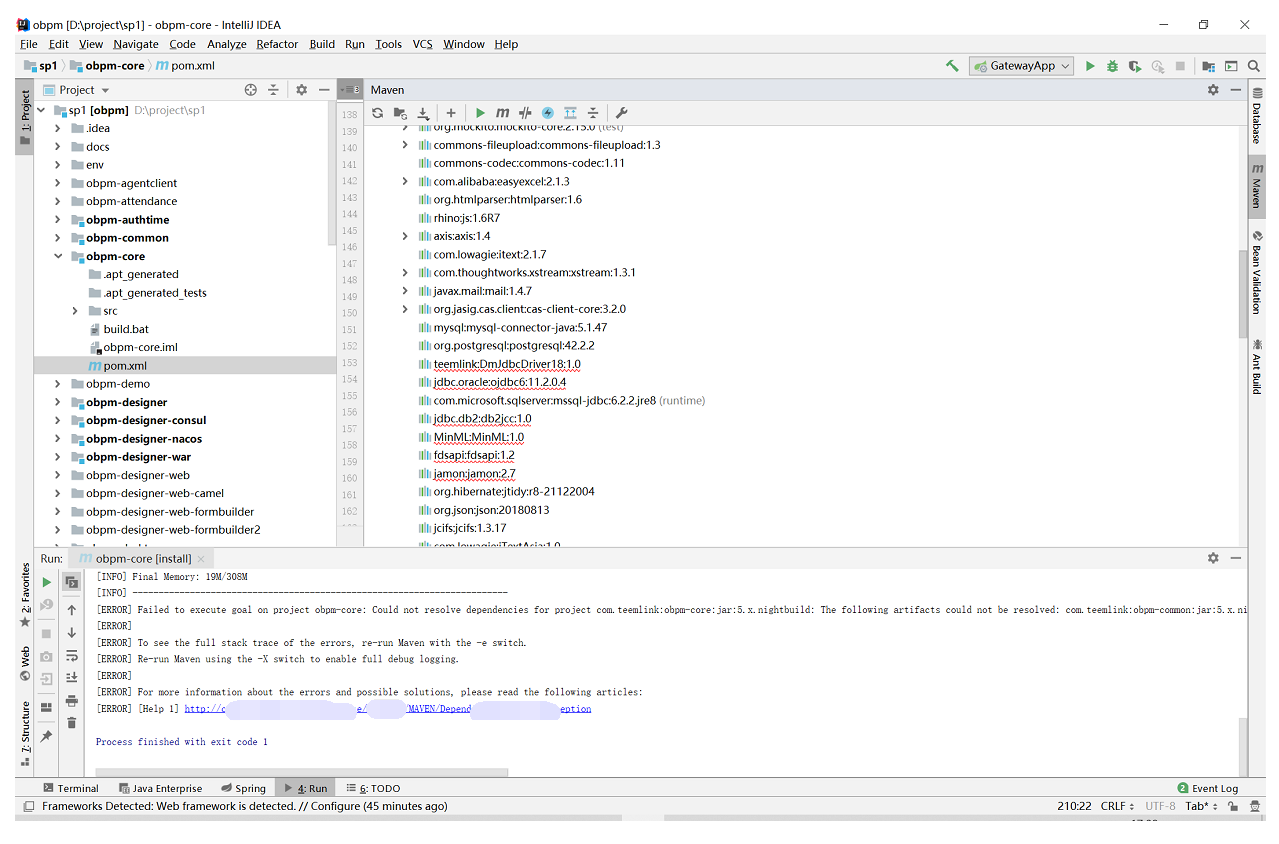Download Sources and Documentation in the Maven toolbar
This screenshot has width=1279, height=844.
[x=423, y=113]
